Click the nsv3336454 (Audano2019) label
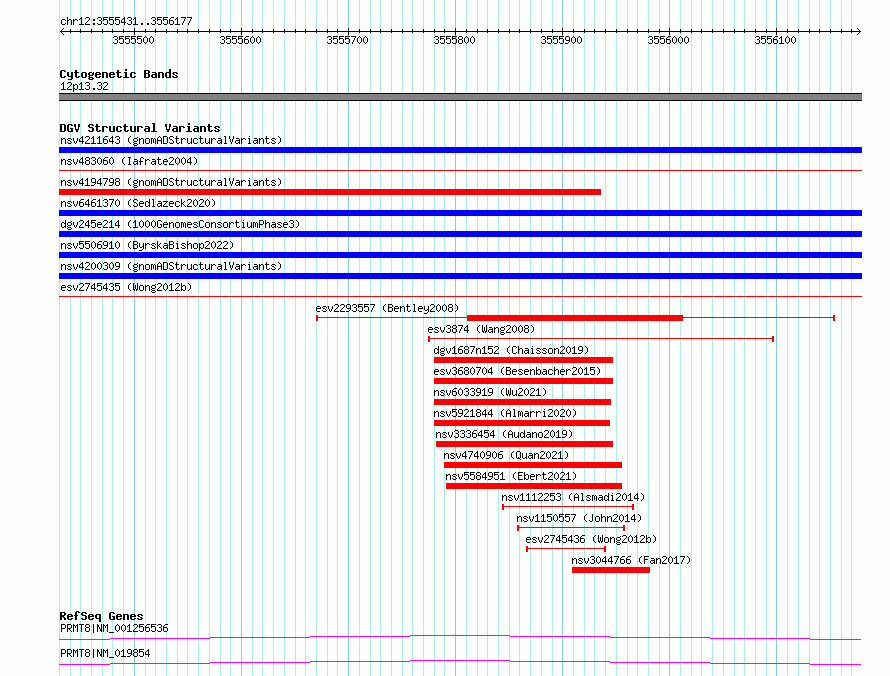The width and height of the screenshot is (890, 676). 504,434
